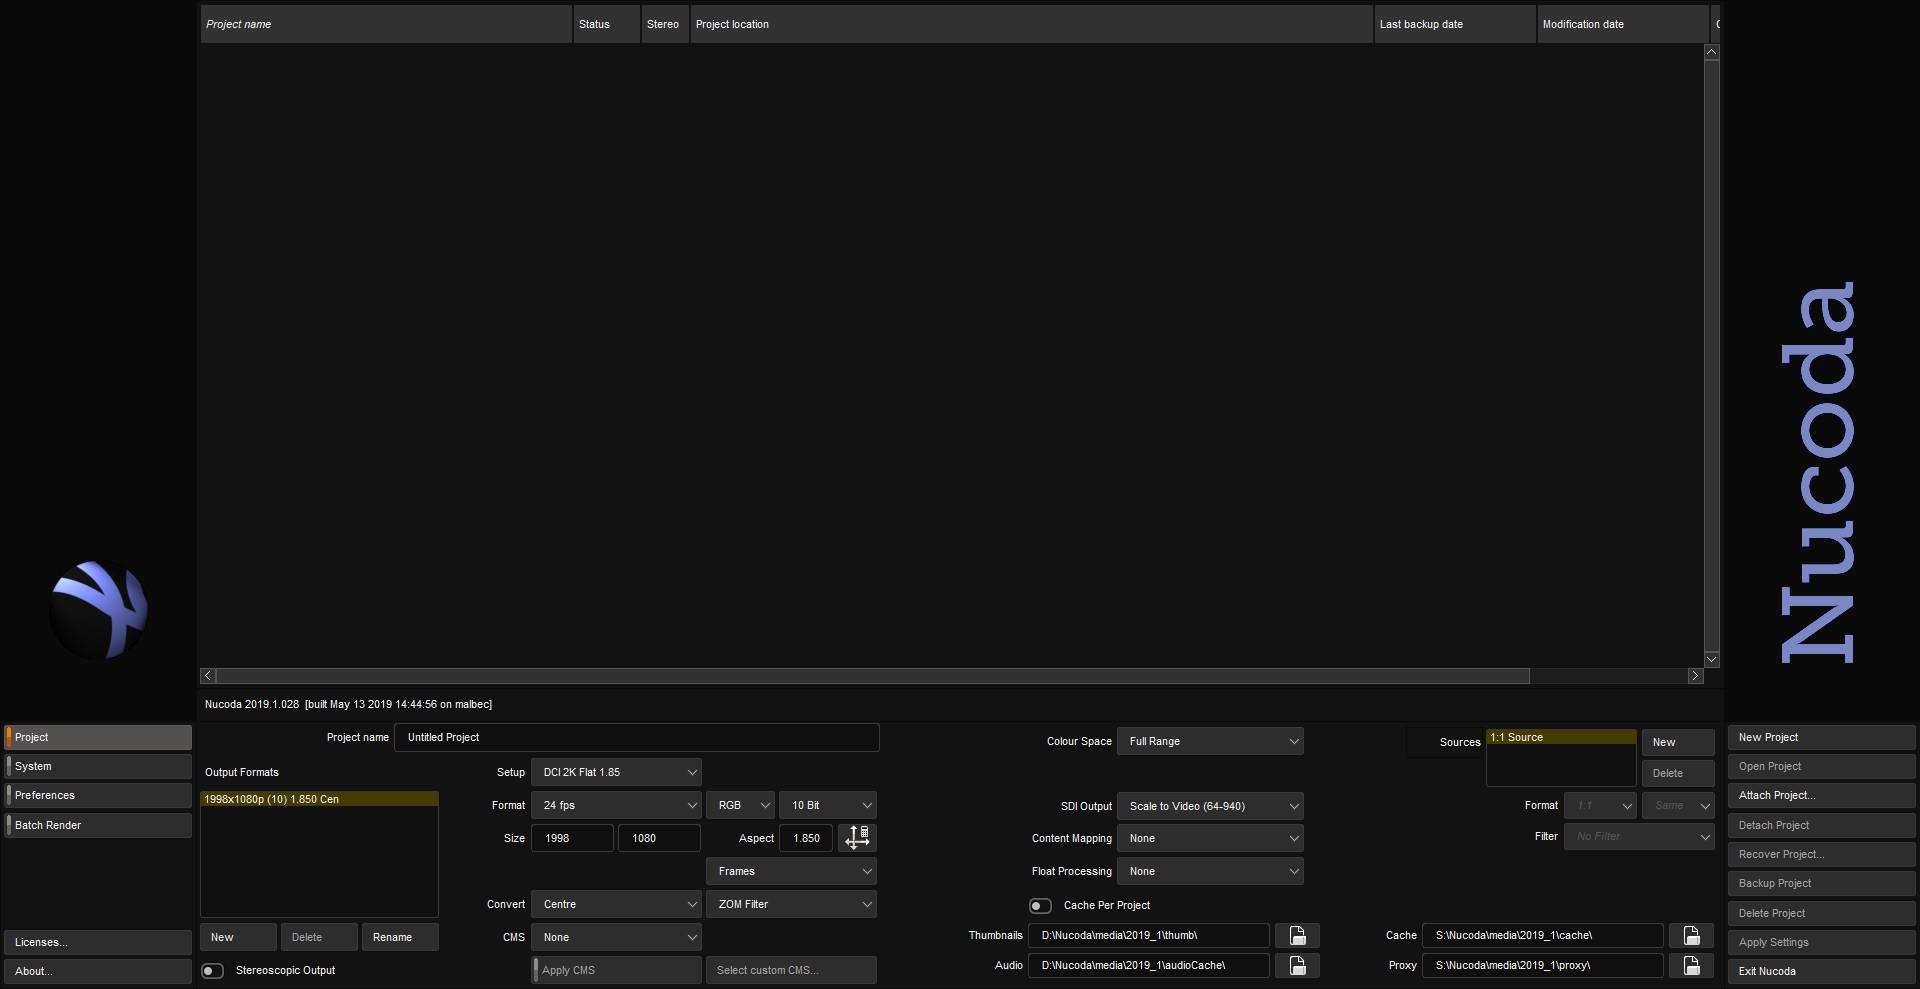Open the About dialog

[x=98, y=971]
